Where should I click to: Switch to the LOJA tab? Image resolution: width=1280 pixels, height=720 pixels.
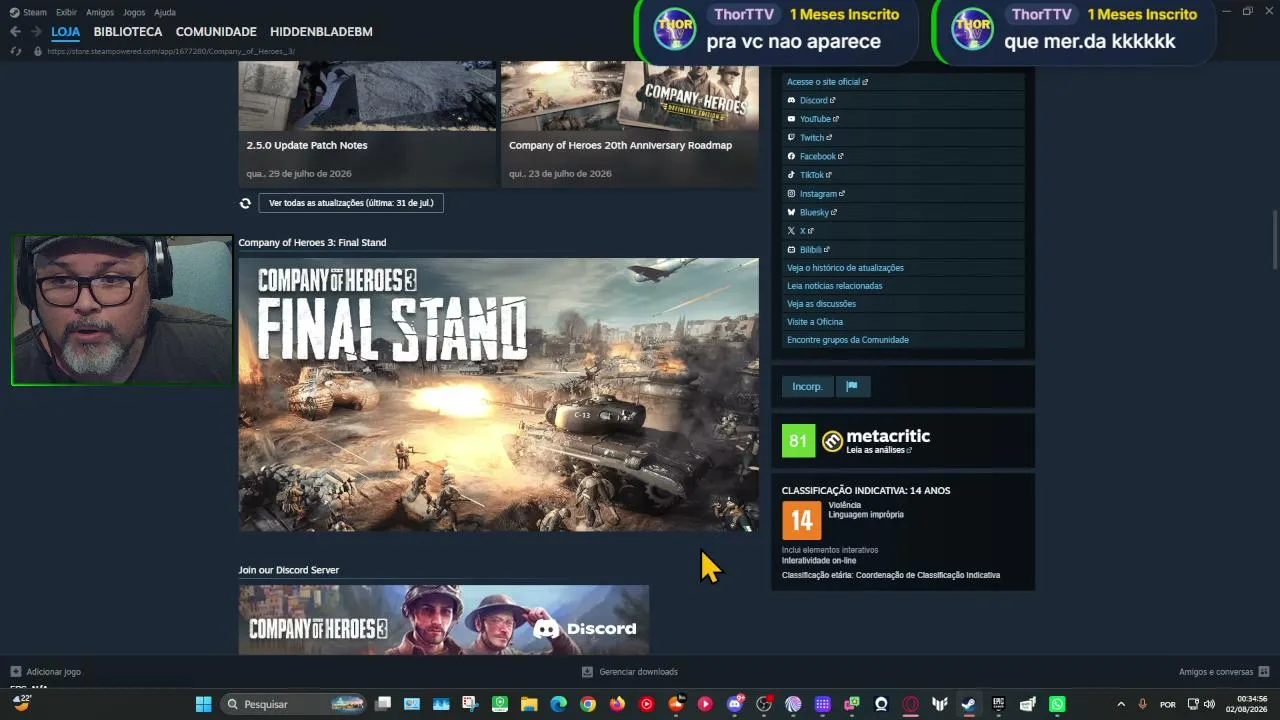[x=66, y=32]
